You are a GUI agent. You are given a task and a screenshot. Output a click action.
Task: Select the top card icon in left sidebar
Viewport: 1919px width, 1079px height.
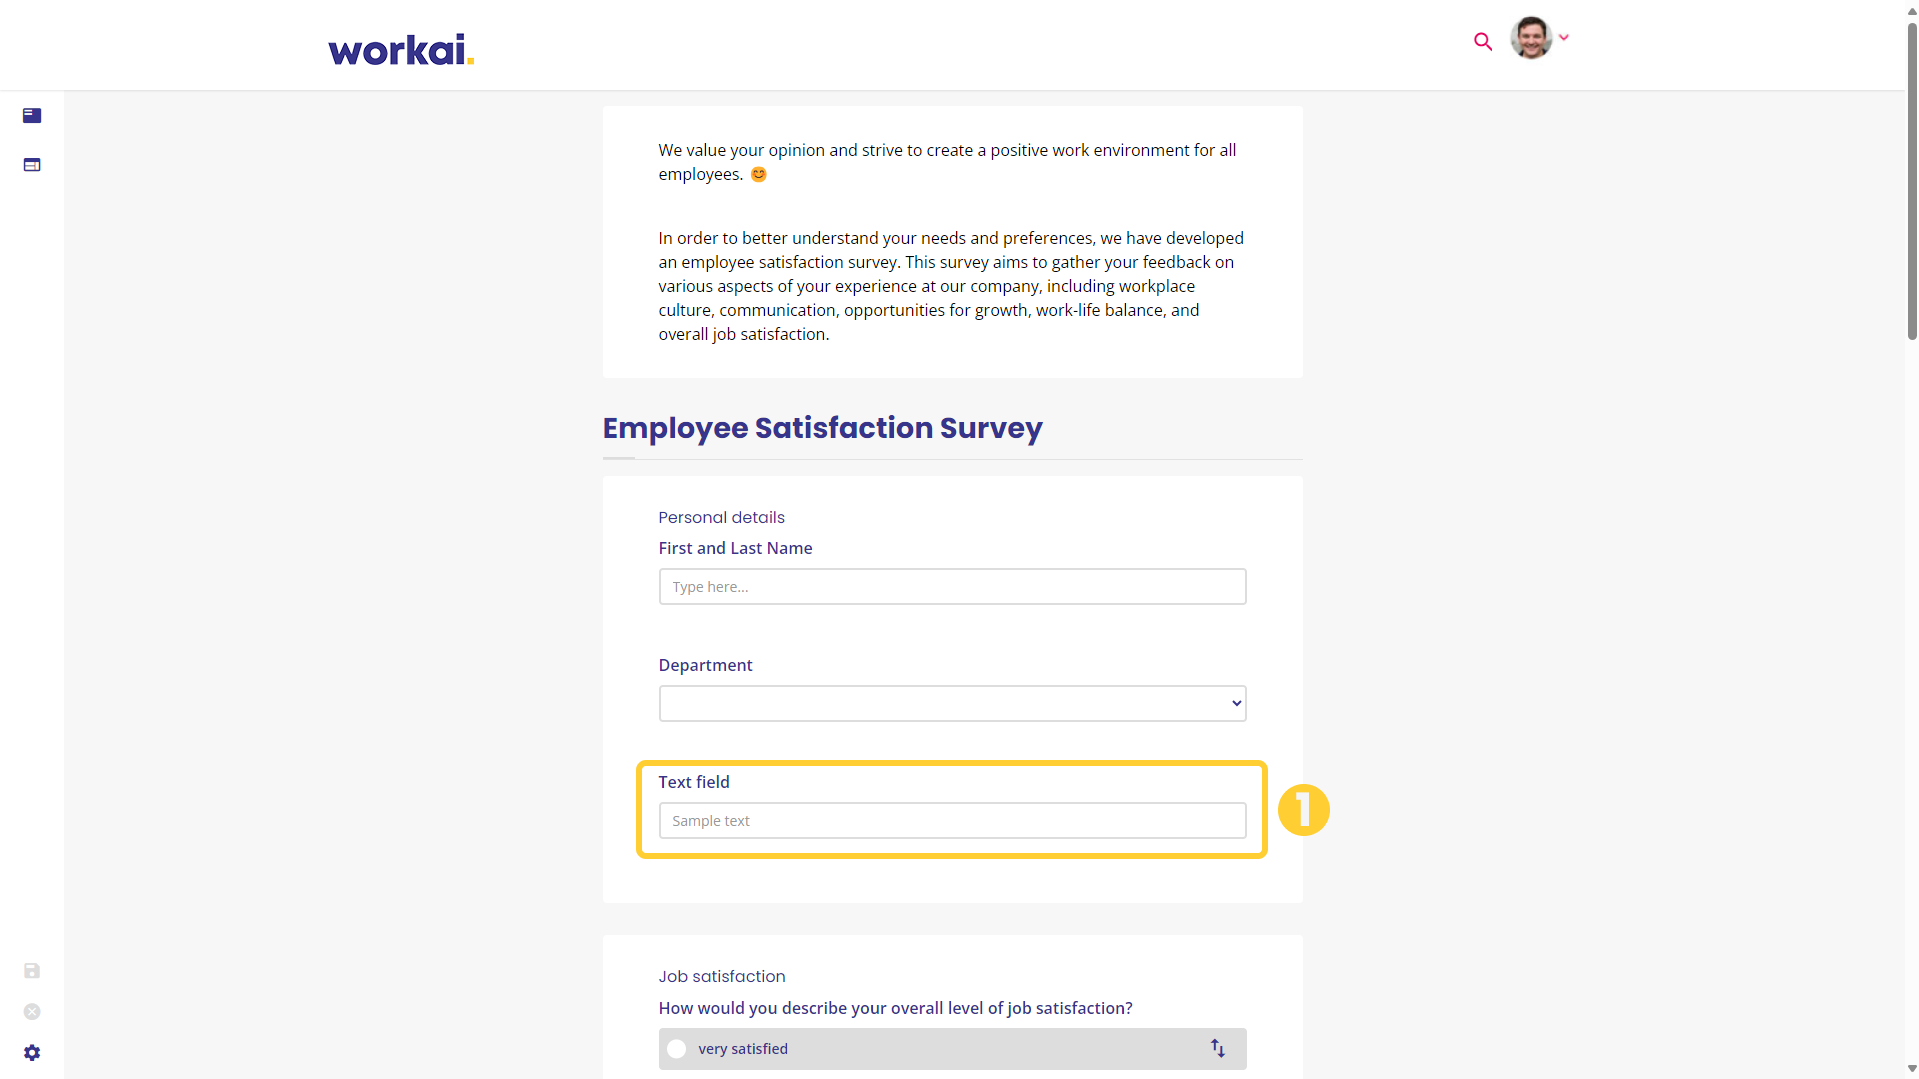click(x=32, y=116)
